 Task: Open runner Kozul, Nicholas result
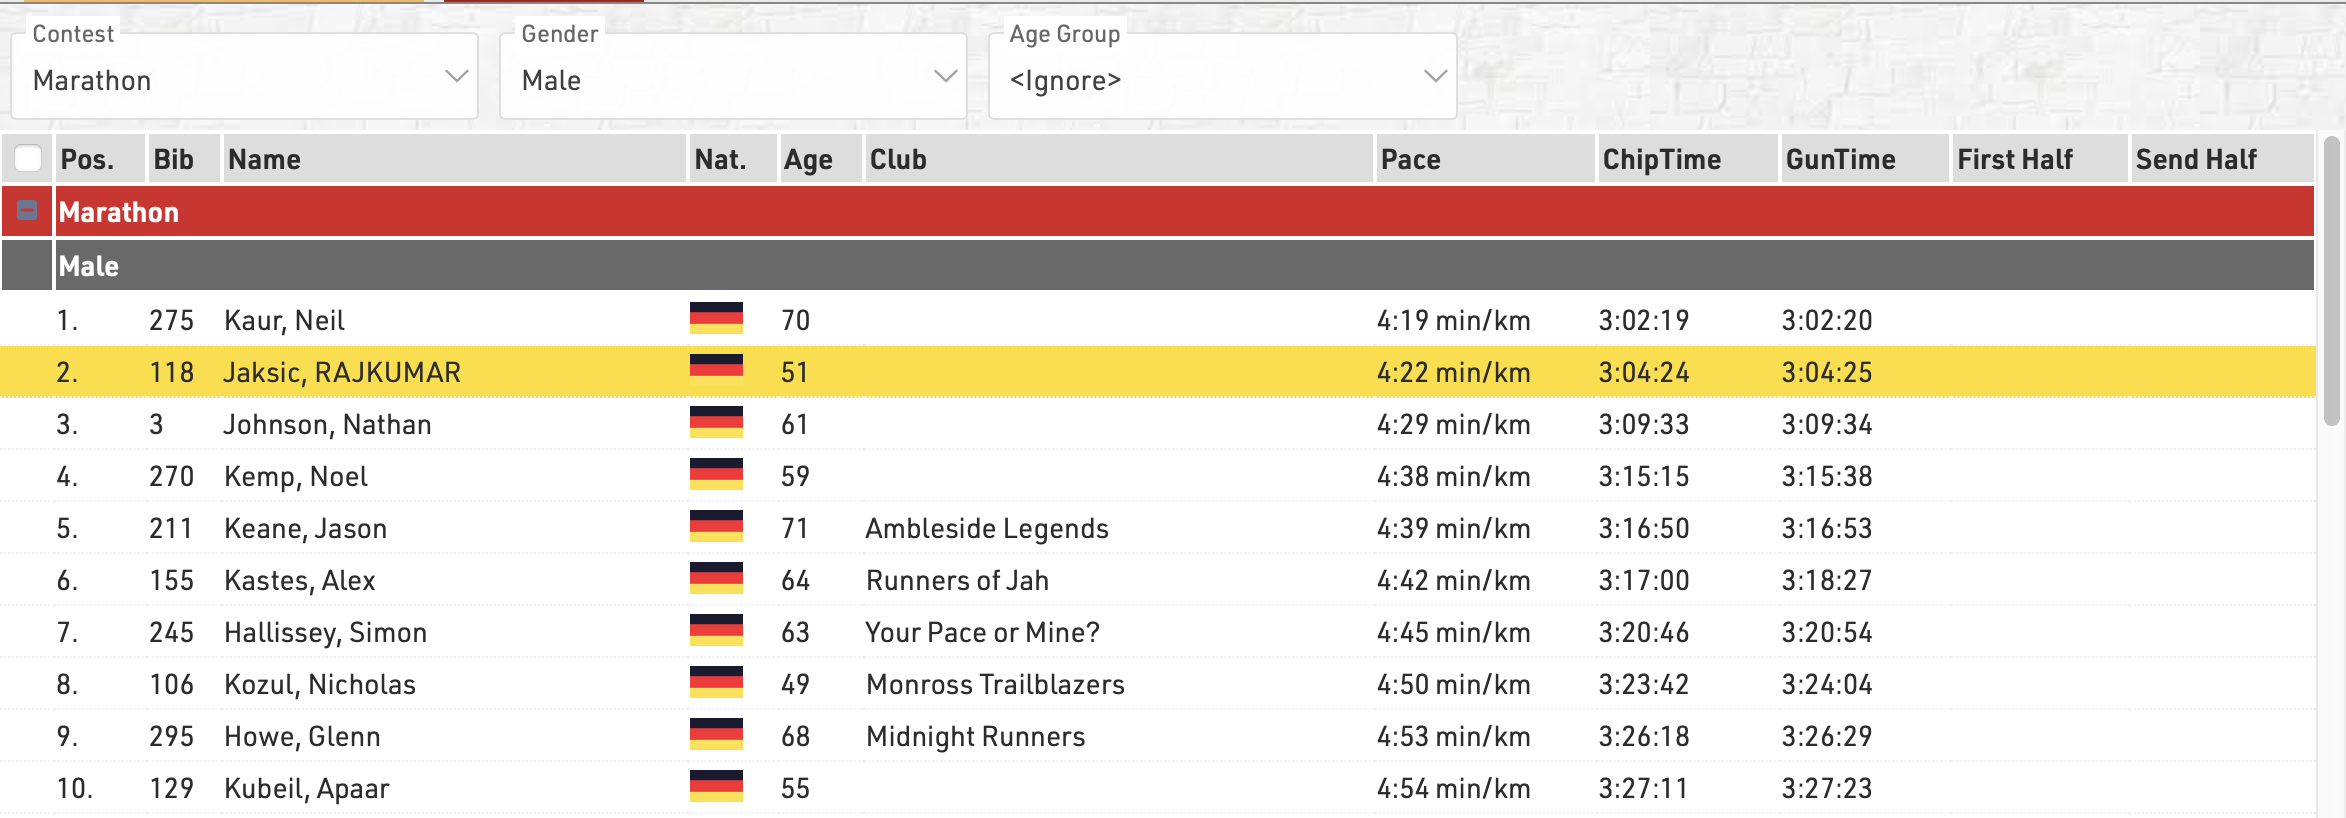click(320, 684)
